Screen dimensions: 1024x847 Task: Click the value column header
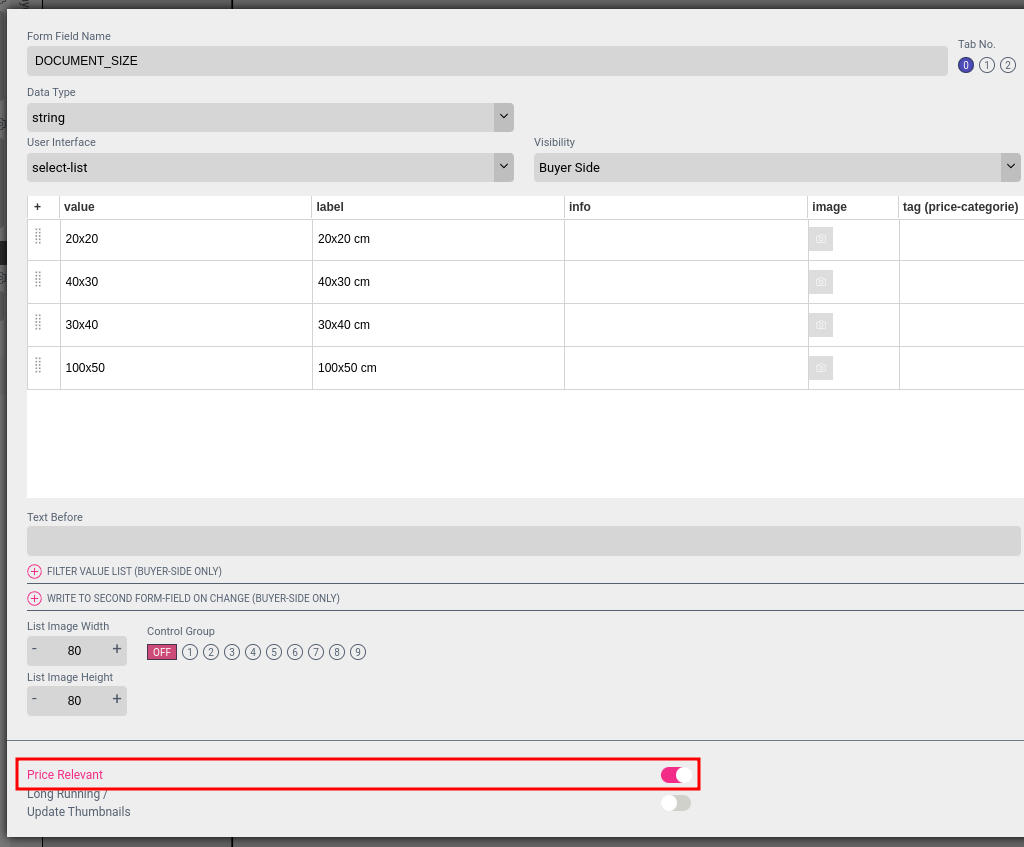[x=185, y=207]
